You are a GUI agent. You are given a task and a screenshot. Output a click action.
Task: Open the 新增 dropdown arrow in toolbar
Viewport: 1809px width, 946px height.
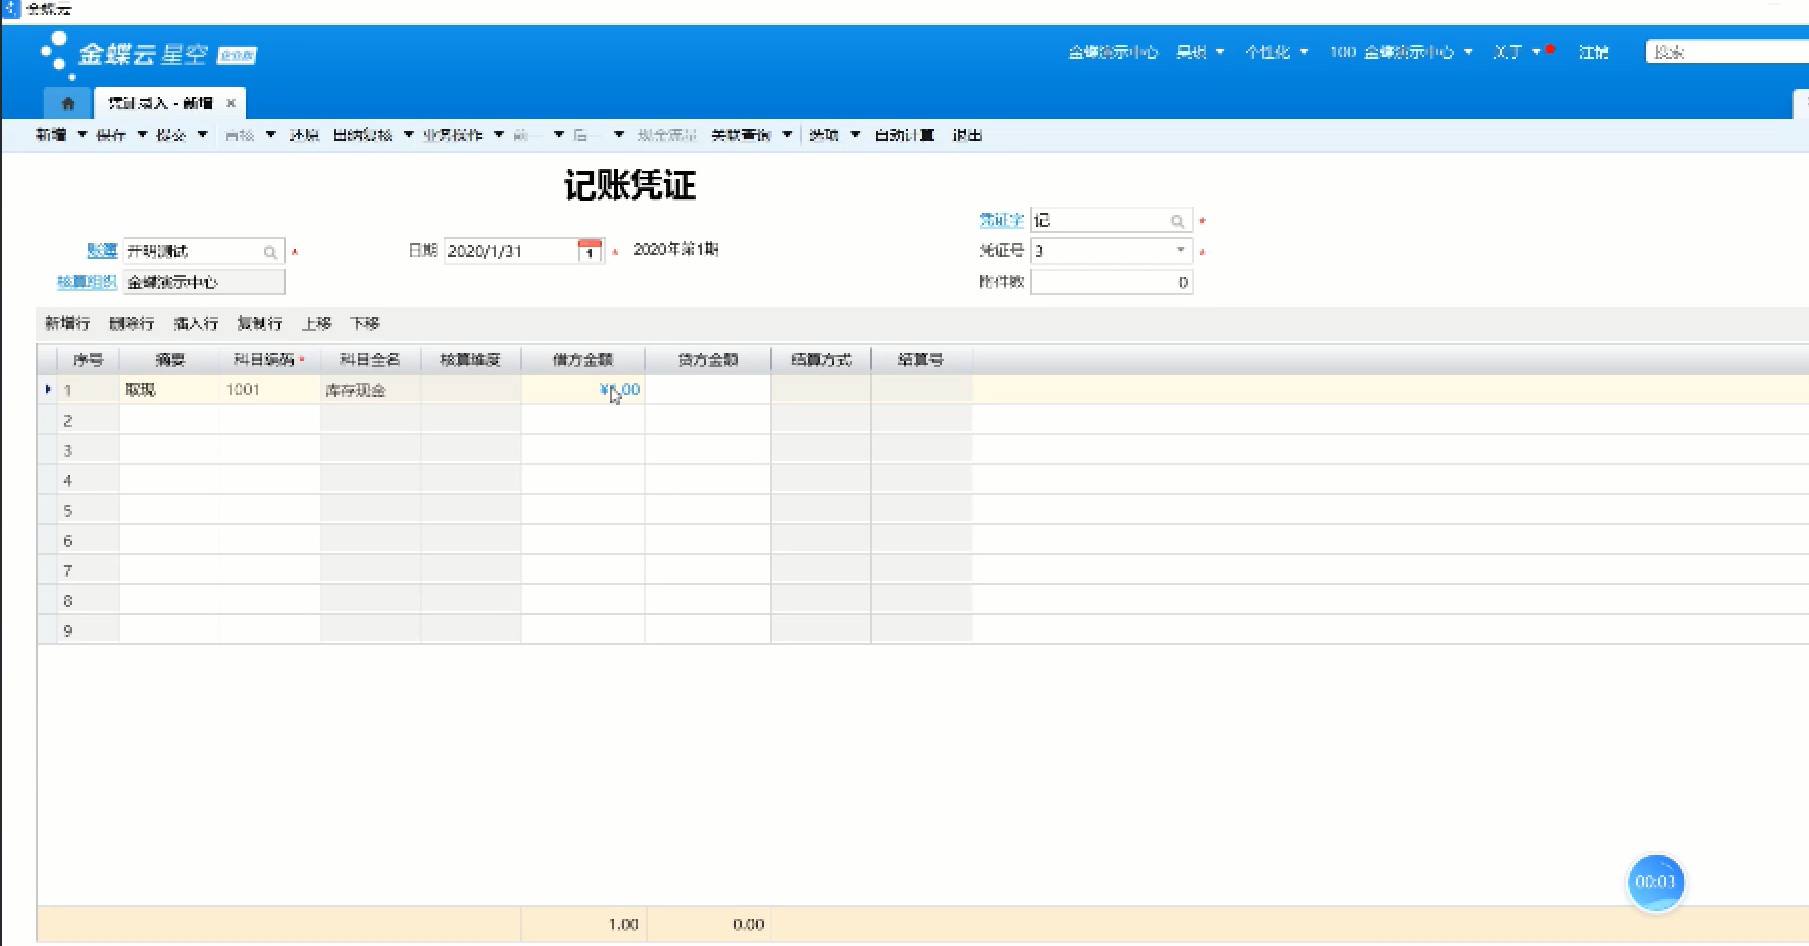[x=82, y=135]
